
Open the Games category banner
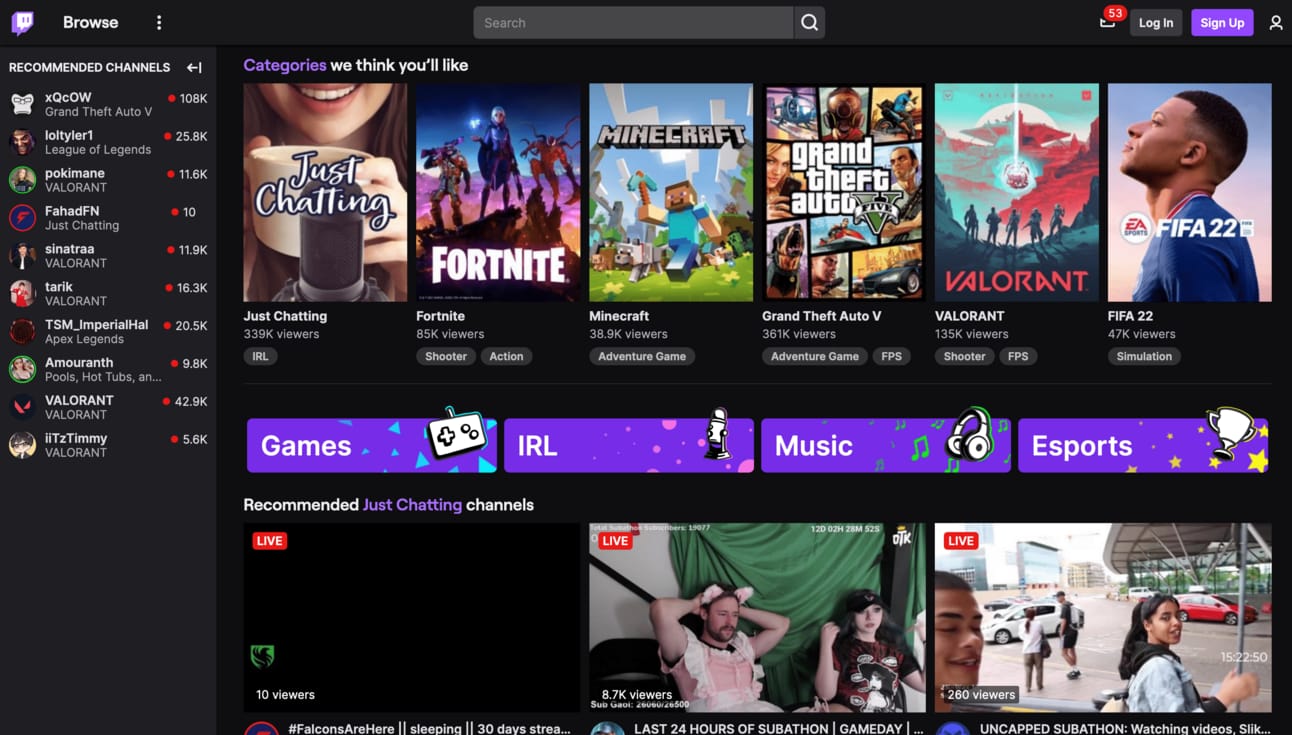(372, 445)
